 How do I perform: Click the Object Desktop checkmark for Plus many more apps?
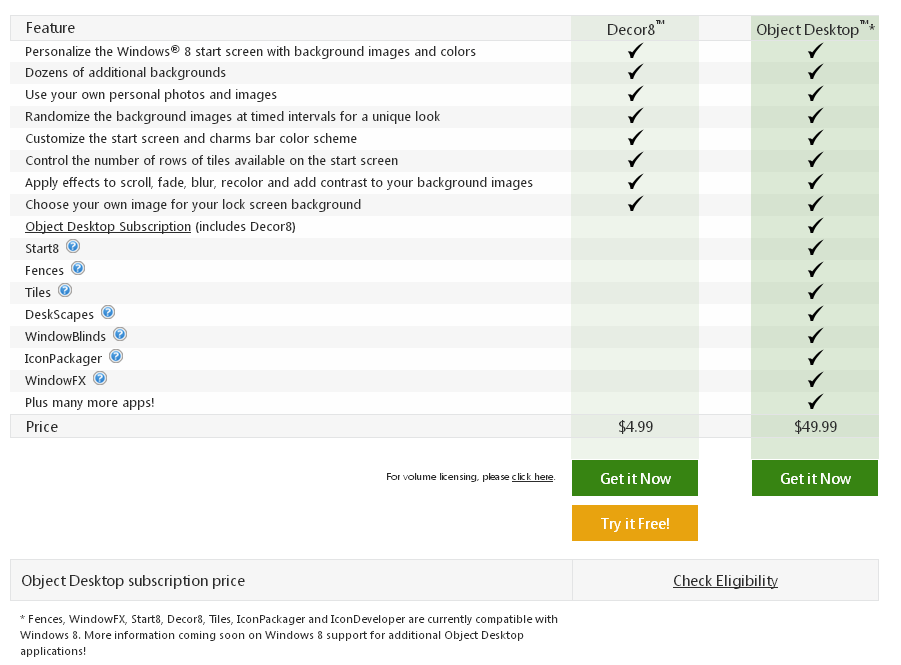point(815,401)
